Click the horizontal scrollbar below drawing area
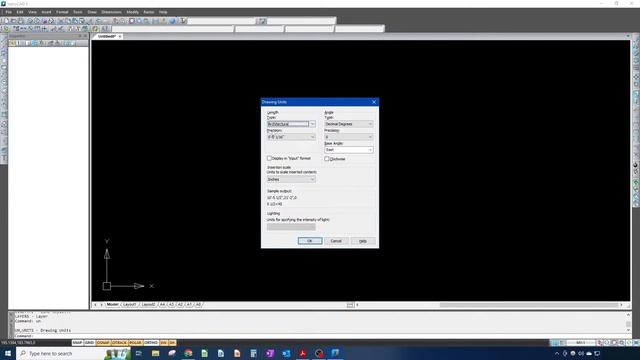Screen dimensions: 640x360 click(488, 305)
